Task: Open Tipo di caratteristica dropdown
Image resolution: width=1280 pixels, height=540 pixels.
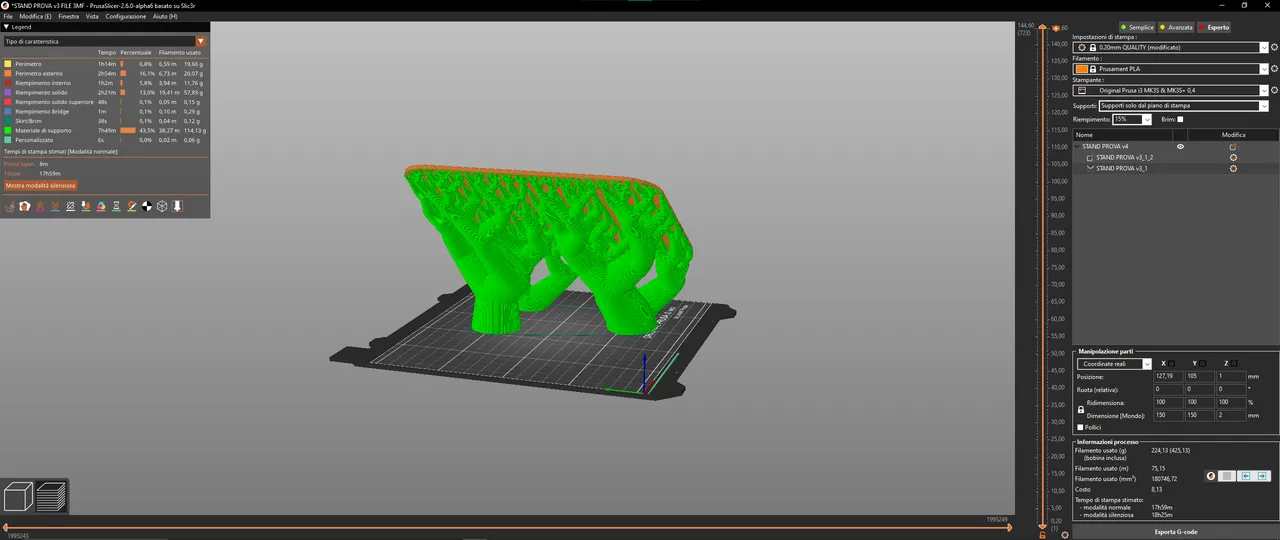Action: click(x=105, y=41)
